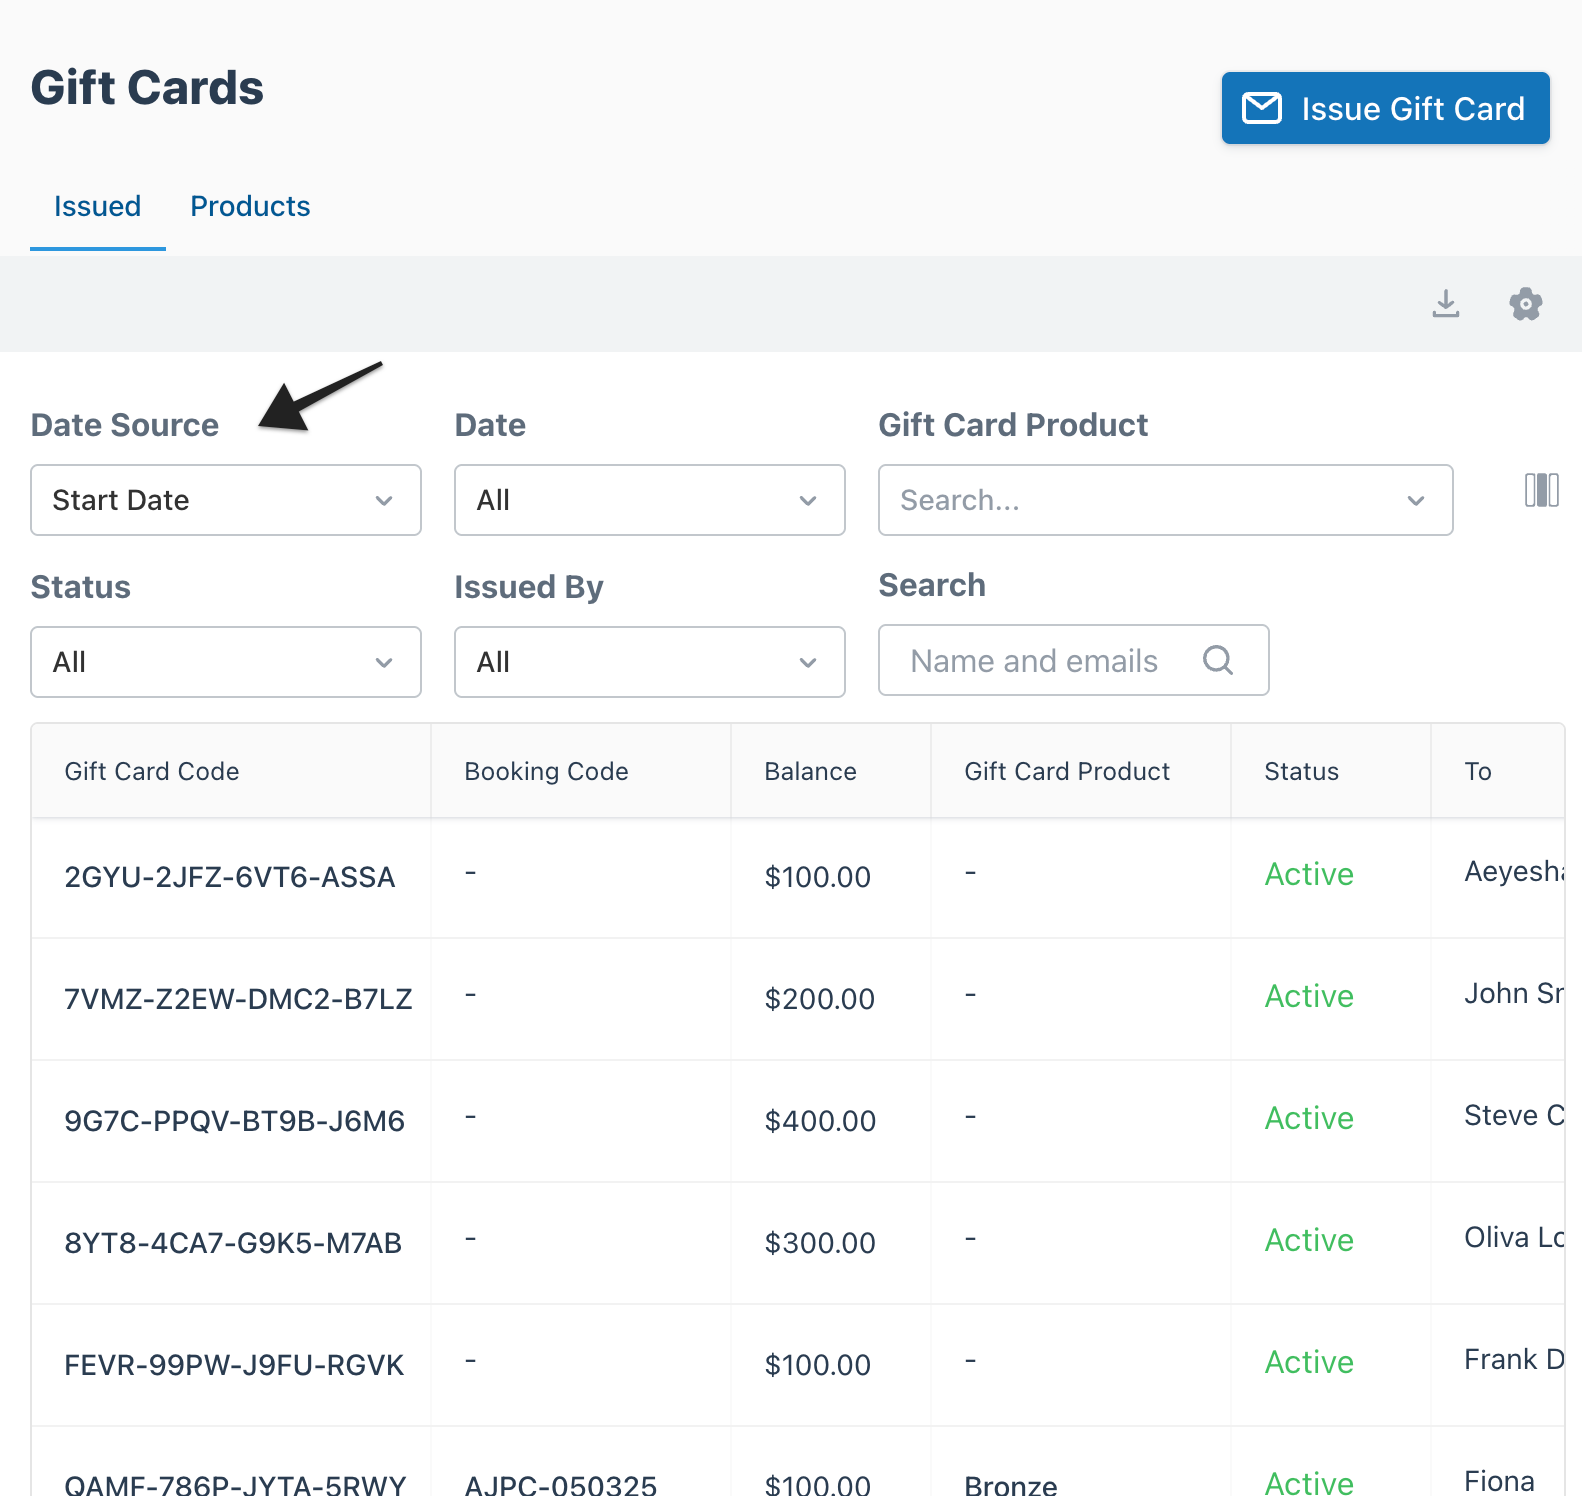
Task: Click recipient John in the To column
Action: [x=1514, y=993]
